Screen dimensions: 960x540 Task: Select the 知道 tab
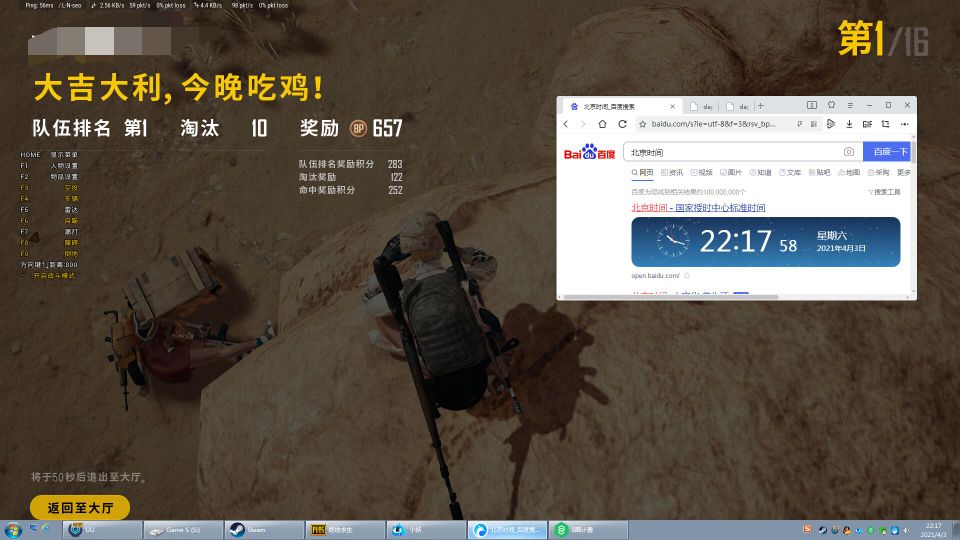[760, 173]
